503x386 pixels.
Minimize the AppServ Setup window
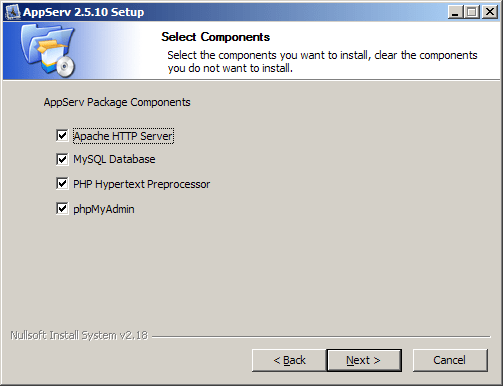(456, 12)
